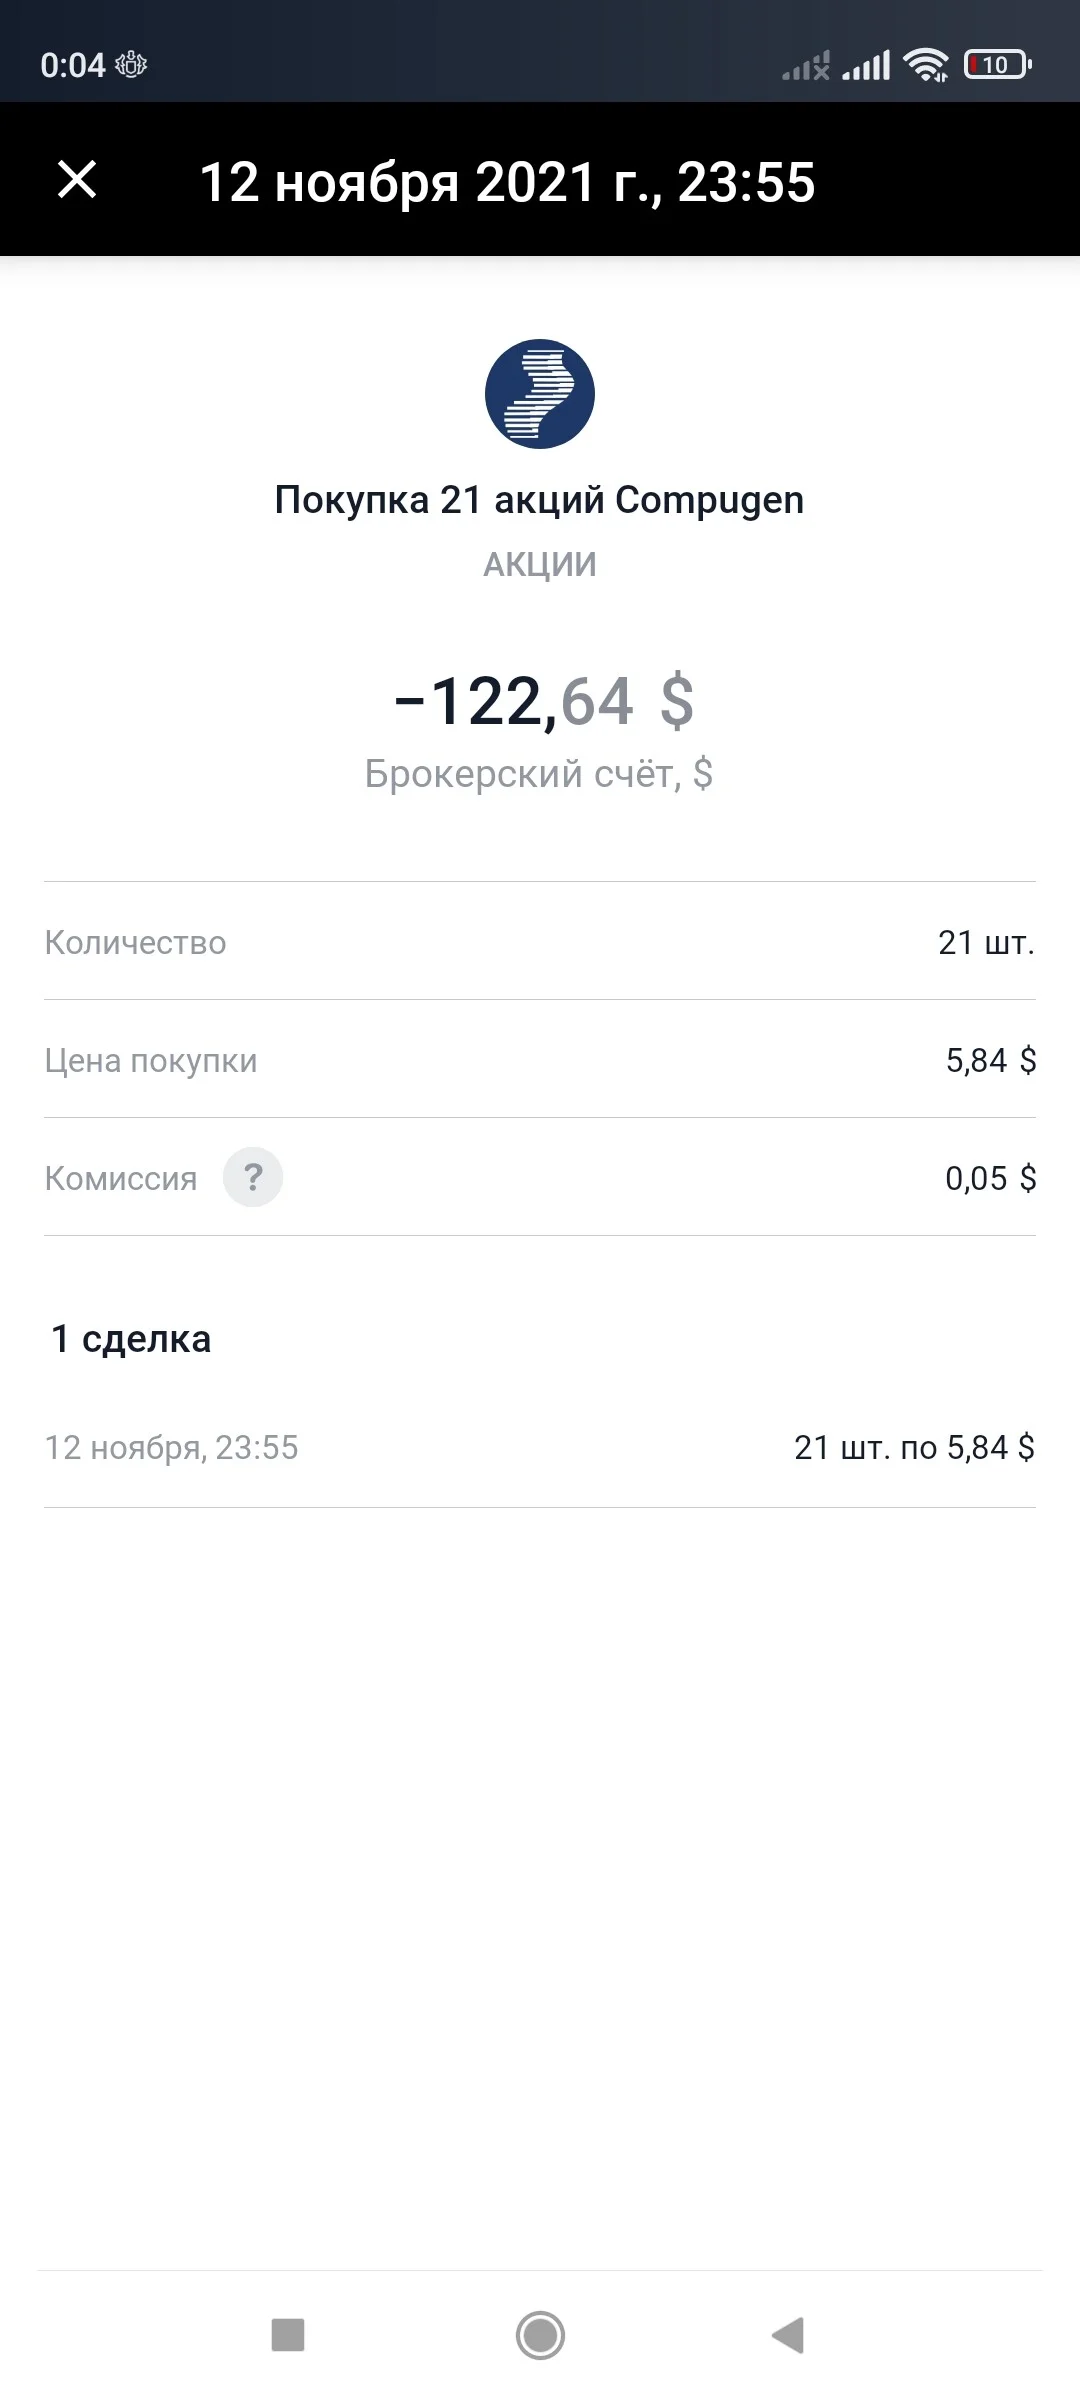The image size is (1080, 2400).
Task: Select the header date 12 ноября 2021
Action: 398,182
